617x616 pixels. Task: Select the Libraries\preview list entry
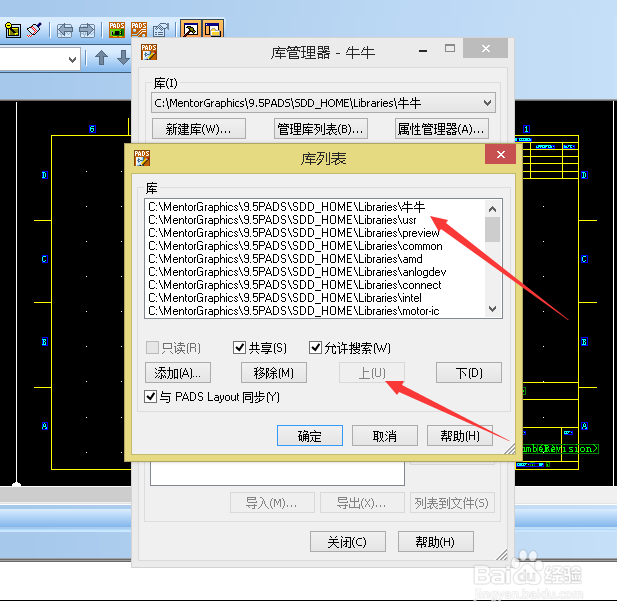click(315, 233)
